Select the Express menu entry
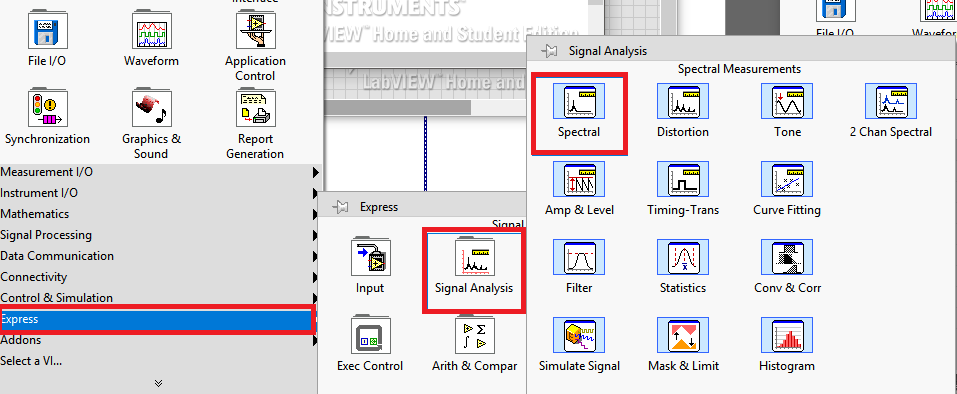The height and width of the screenshot is (394, 957). point(157,319)
